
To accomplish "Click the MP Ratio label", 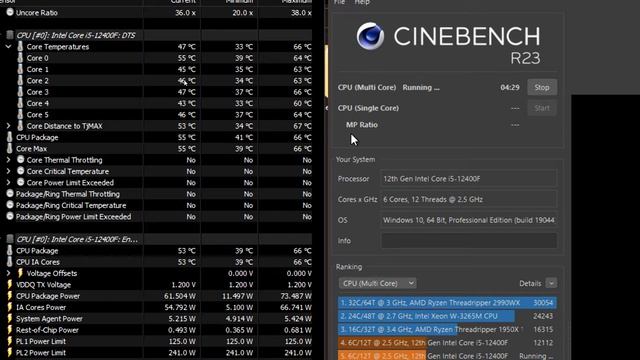I will click(x=362, y=125).
